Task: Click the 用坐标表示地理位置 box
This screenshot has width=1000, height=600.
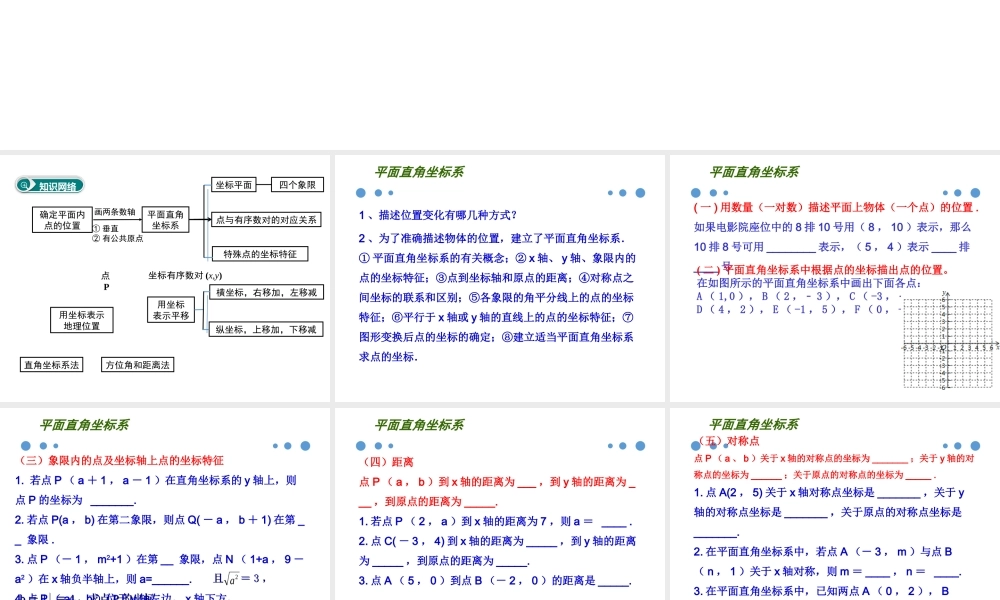Action: tap(80, 320)
